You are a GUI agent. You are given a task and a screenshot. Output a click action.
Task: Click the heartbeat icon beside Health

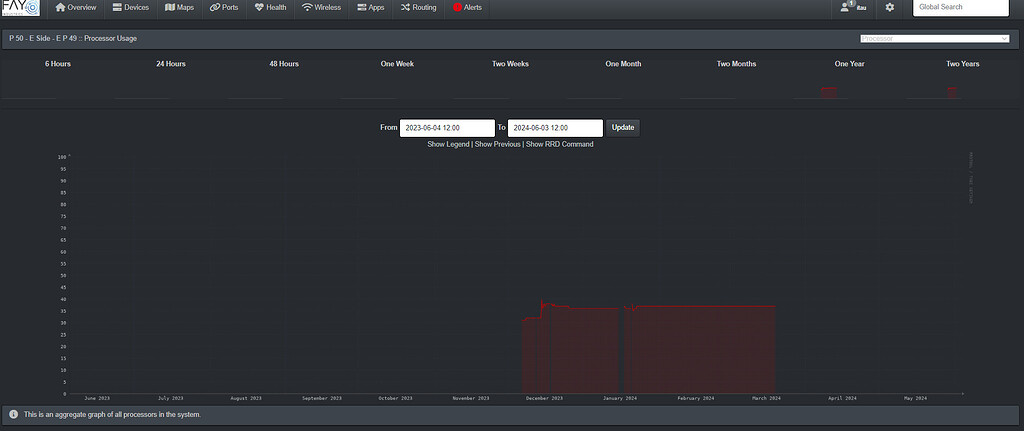click(259, 8)
